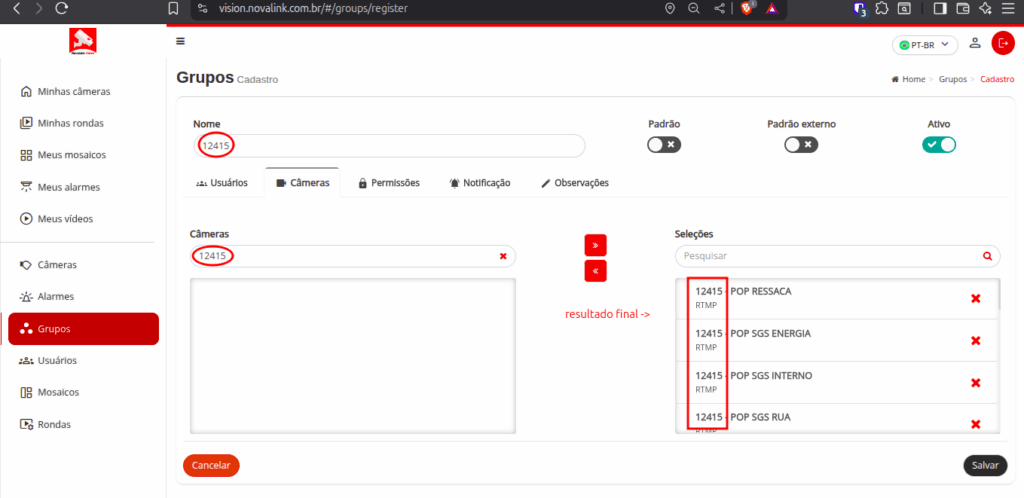1024x498 pixels.
Task: Follow the Home breadcrumb link
Action: (x=908, y=79)
